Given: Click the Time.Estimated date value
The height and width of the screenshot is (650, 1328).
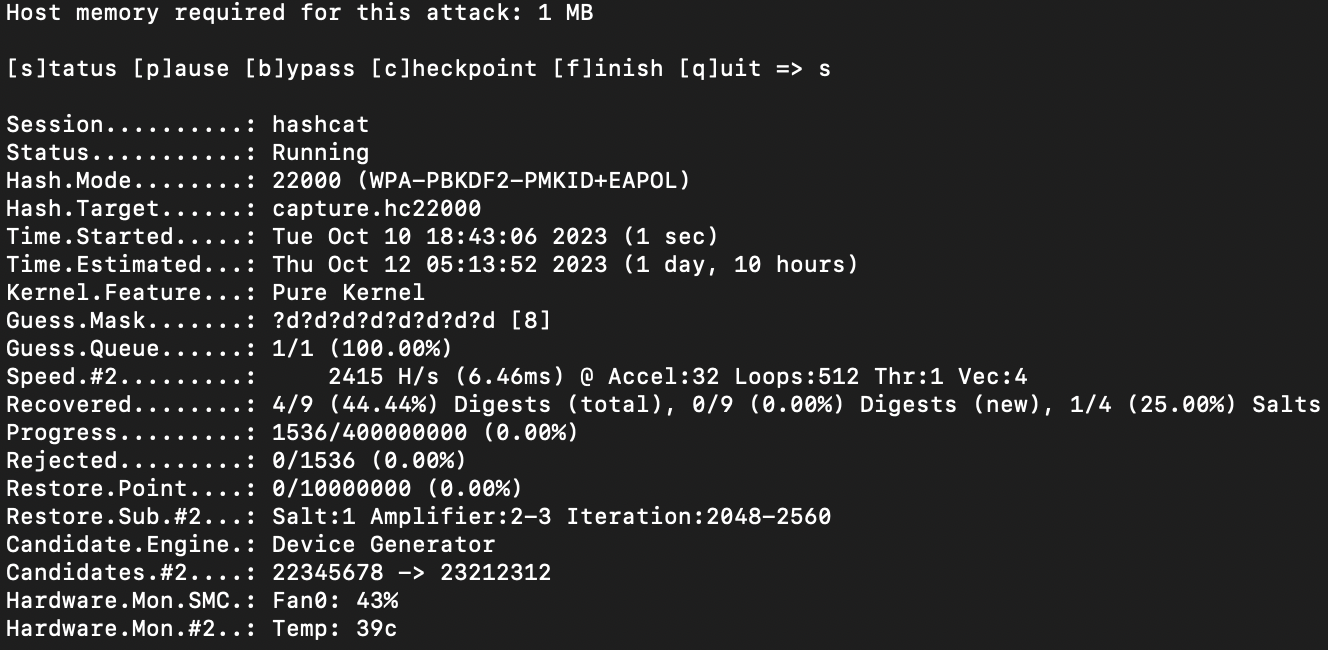Looking at the screenshot, I should (439, 265).
